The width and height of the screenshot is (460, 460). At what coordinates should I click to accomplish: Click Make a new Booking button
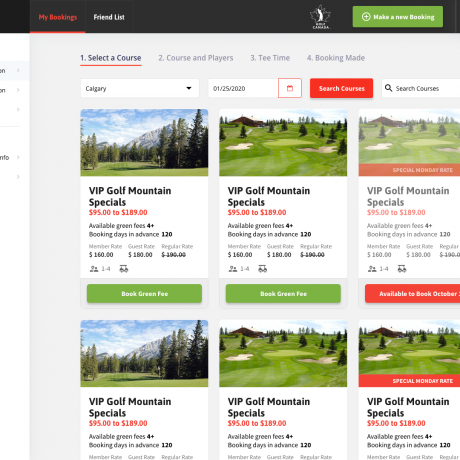tap(398, 17)
